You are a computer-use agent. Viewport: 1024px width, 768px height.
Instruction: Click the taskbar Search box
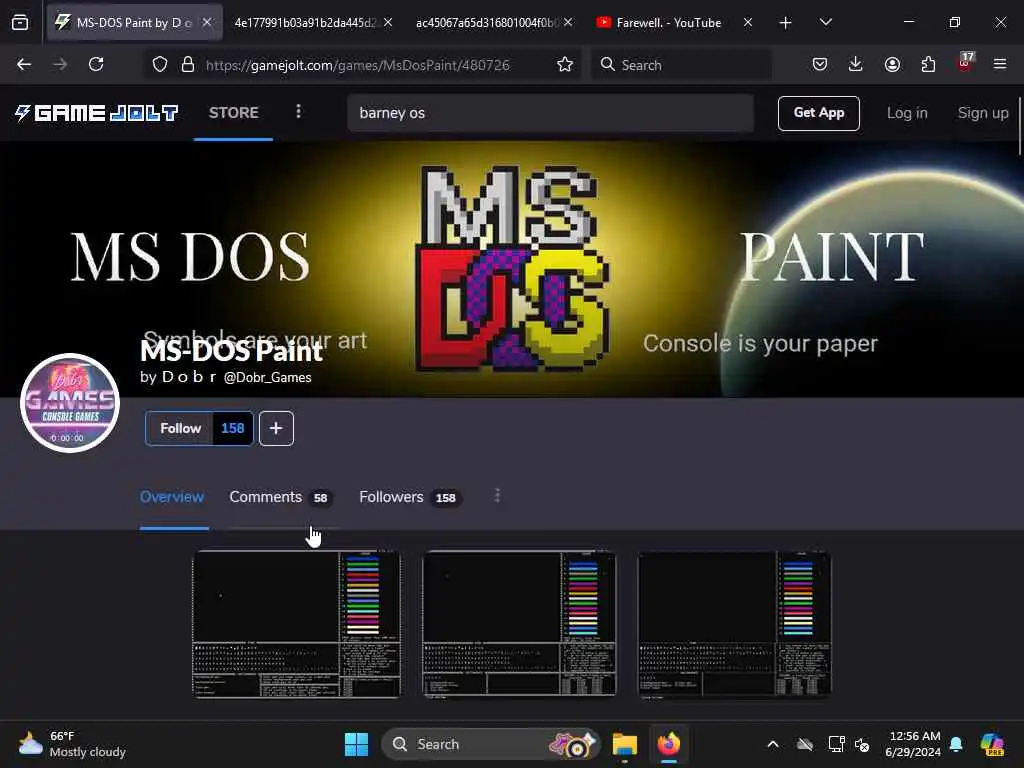pos(490,744)
